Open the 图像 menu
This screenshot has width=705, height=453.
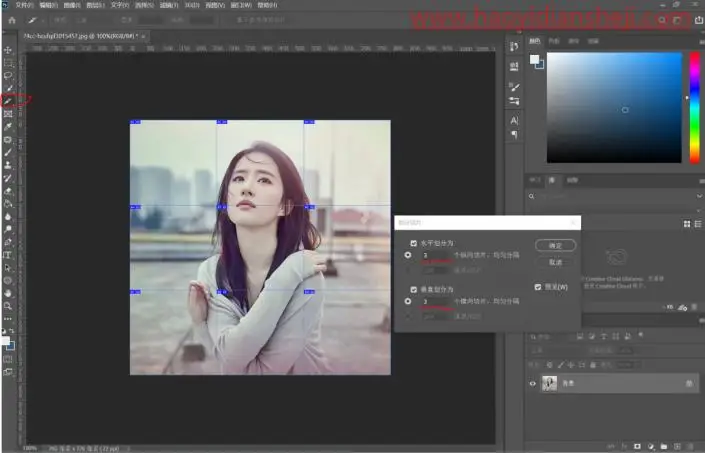click(72, 5)
